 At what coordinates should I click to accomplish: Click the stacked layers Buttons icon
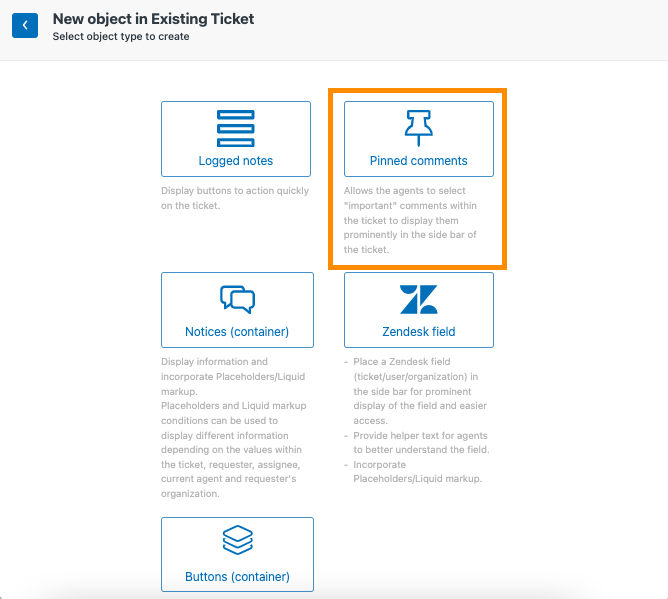coord(237,540)
